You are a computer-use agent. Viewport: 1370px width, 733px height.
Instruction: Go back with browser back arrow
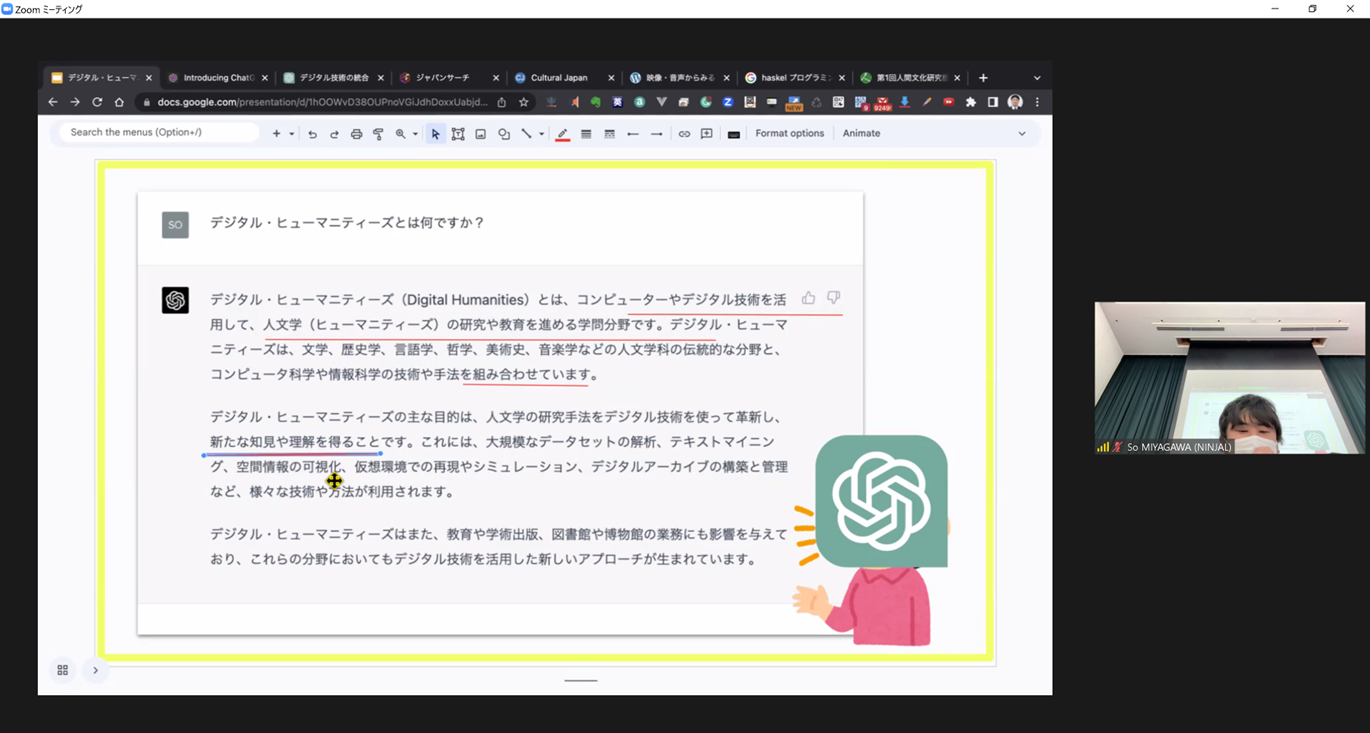53,102
